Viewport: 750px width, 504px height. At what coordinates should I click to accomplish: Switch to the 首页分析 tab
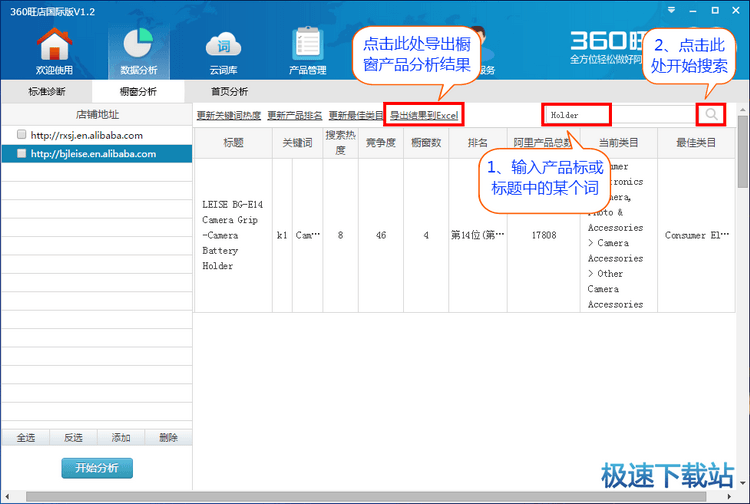click(230, 91)
